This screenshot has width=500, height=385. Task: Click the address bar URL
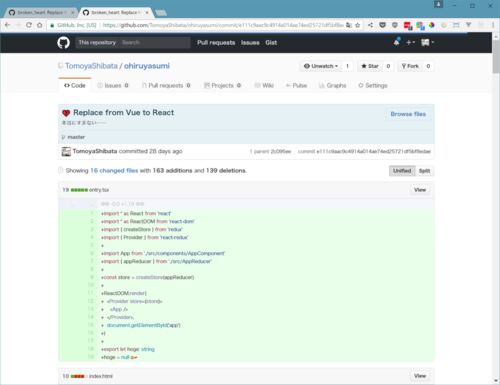click(223, 25)
